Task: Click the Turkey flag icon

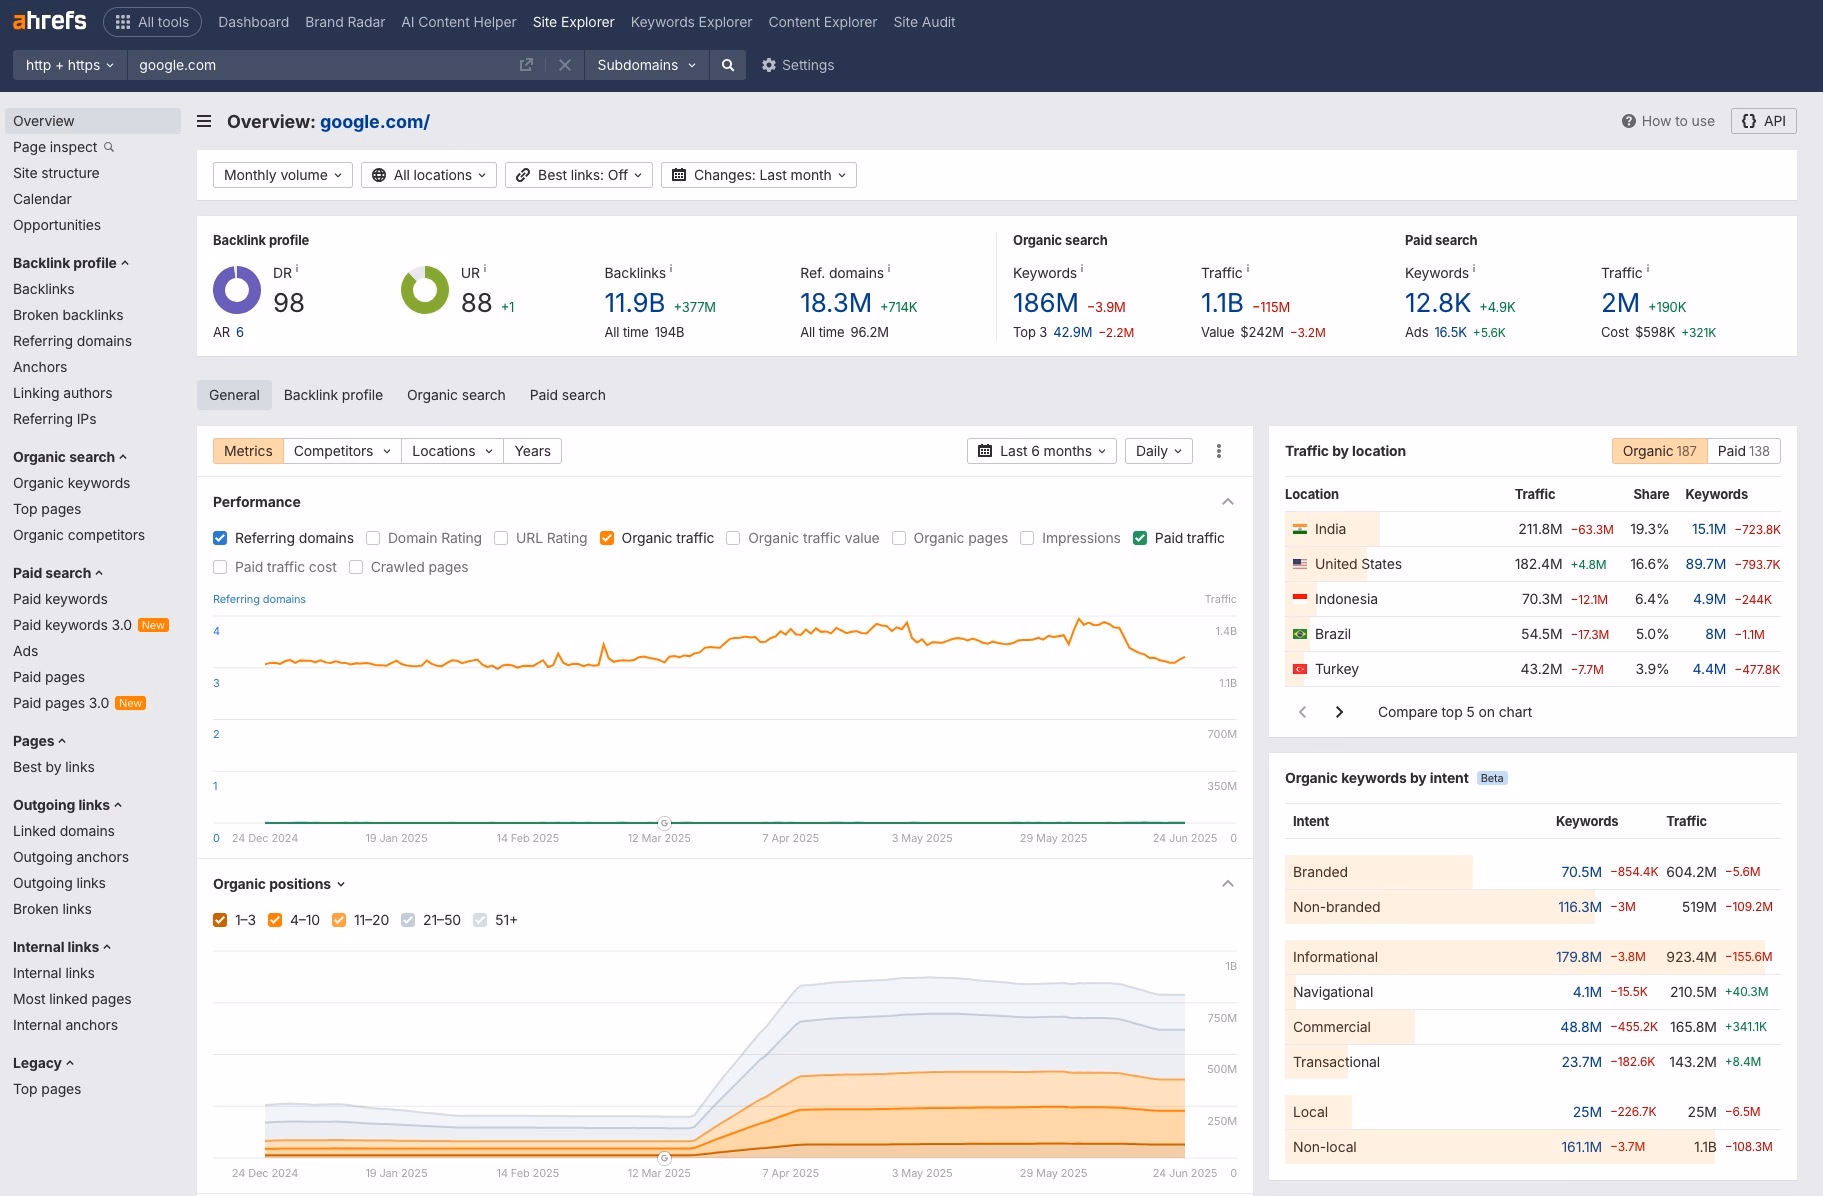Action: tap(1300, 669)
